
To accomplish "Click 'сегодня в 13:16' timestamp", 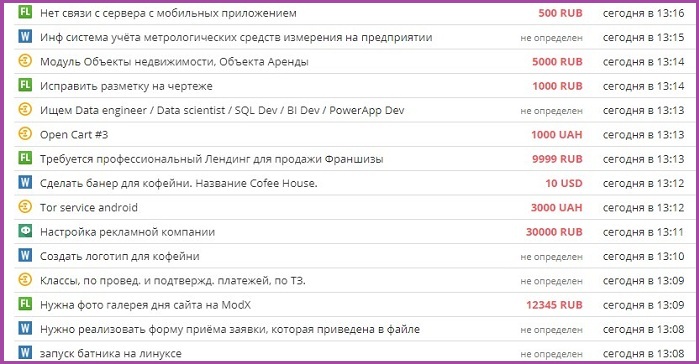I will 643,13.
